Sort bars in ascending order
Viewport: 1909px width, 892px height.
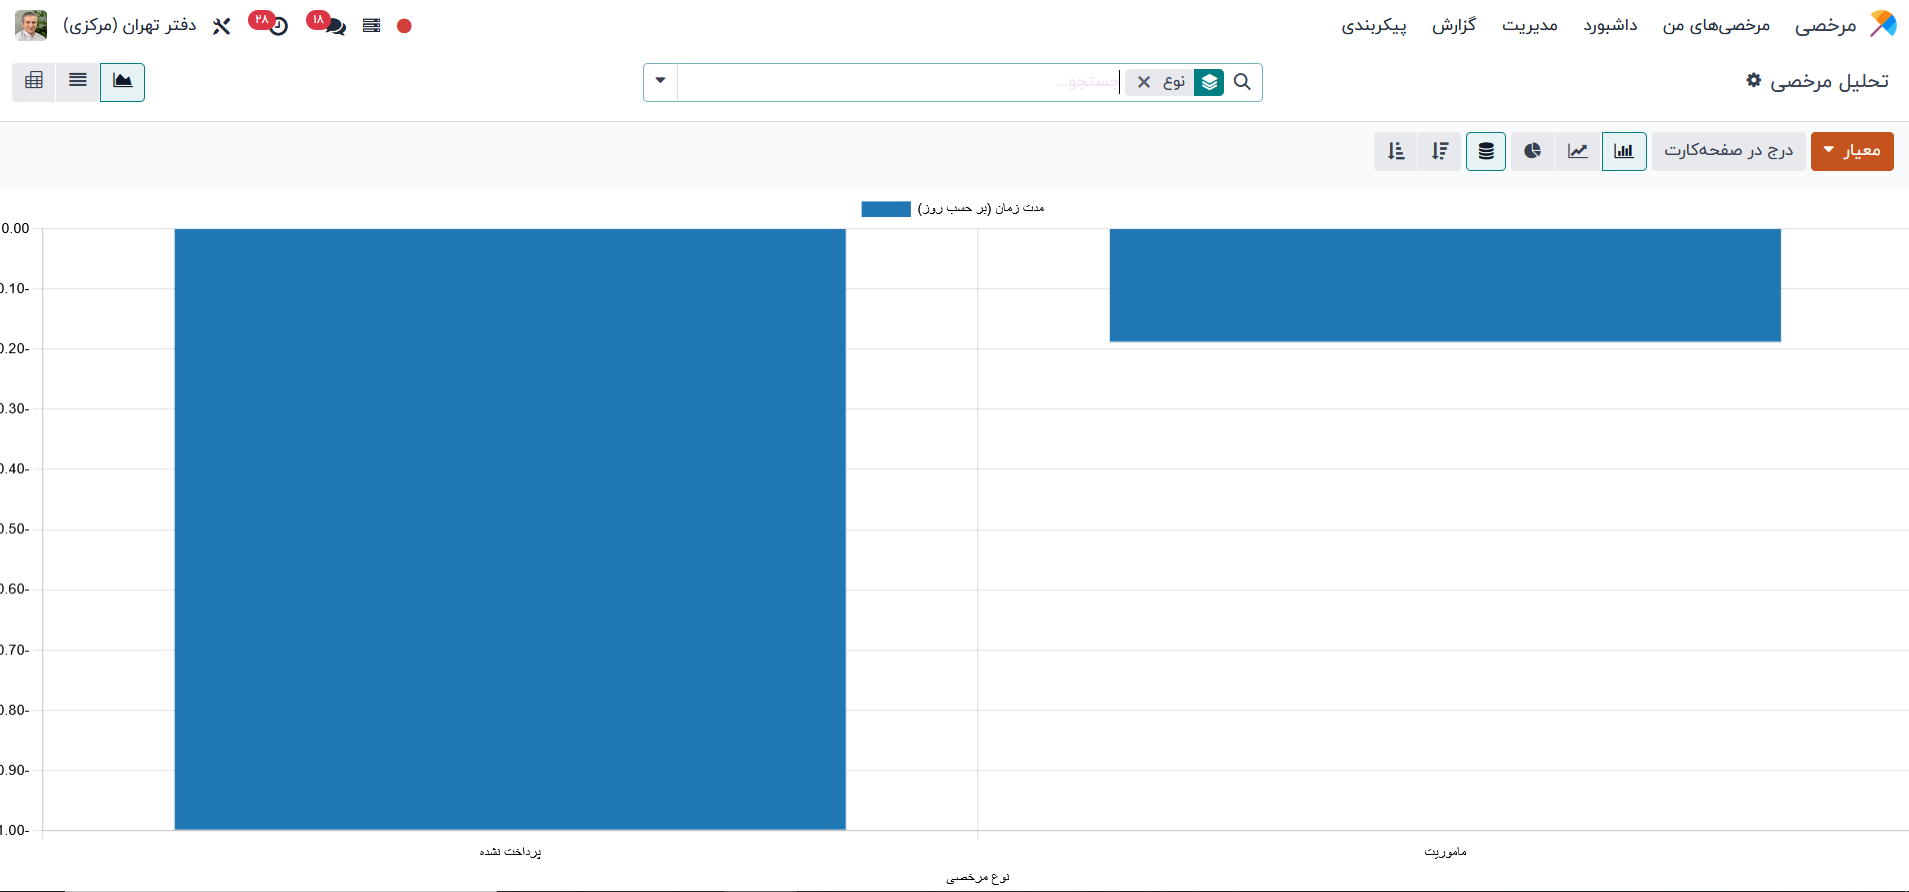click(1396, 151)
